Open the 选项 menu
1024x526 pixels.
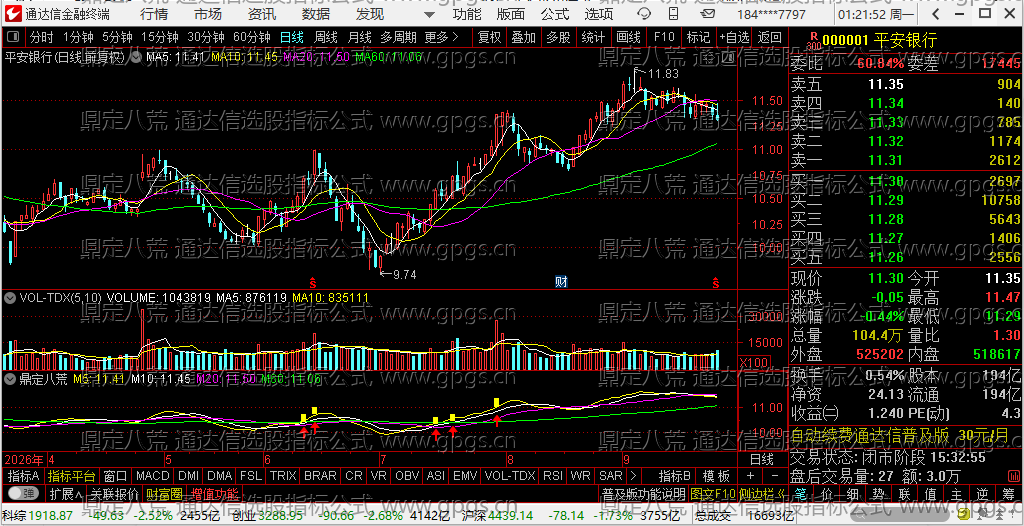click(599, 14)
